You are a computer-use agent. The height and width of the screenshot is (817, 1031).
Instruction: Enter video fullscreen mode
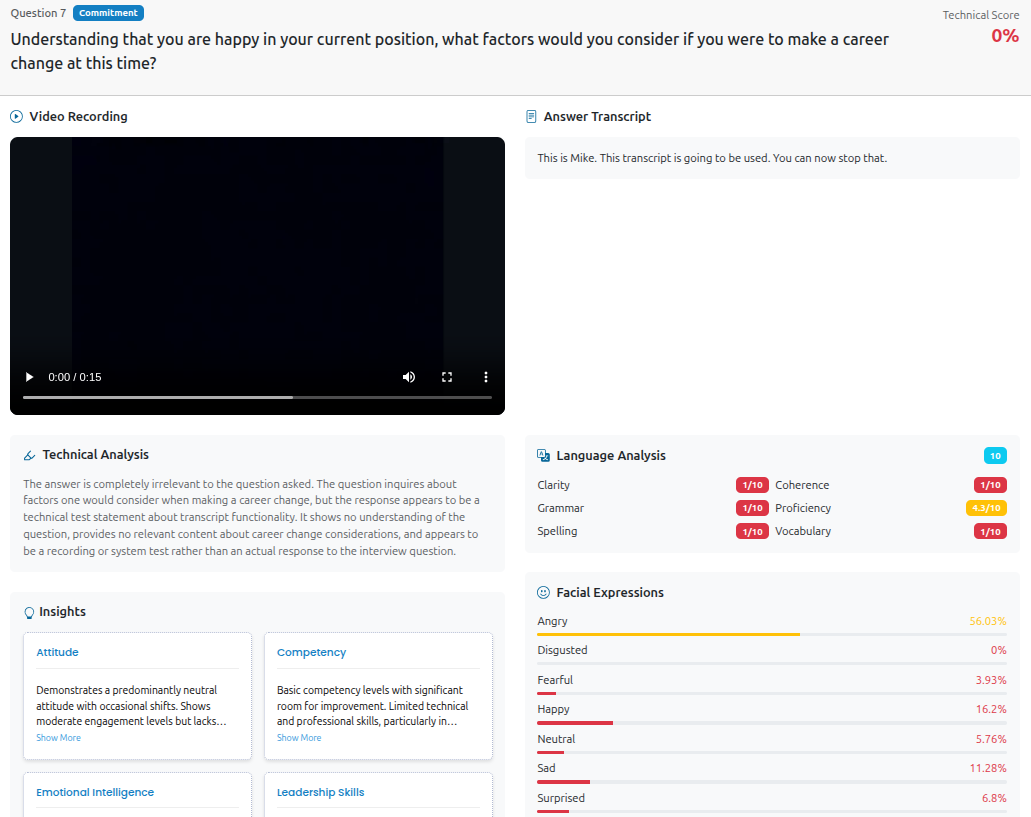click(x=447, y=377)
